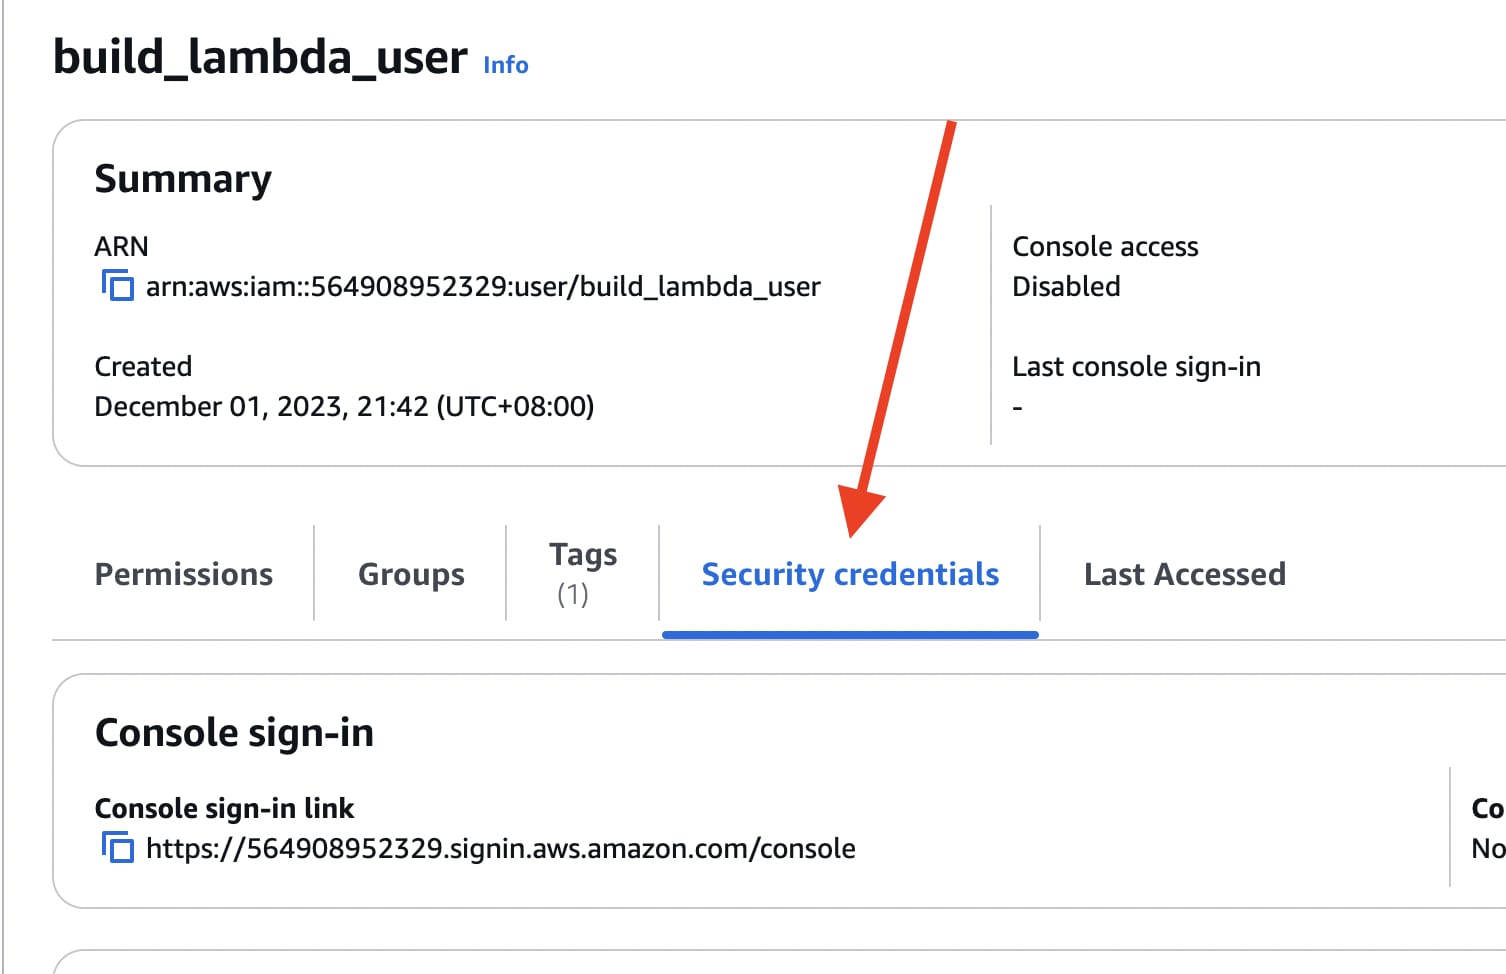This screenshot has width=1506, height=974.
Task: Click the Created field label
Action: pos(143,366)
